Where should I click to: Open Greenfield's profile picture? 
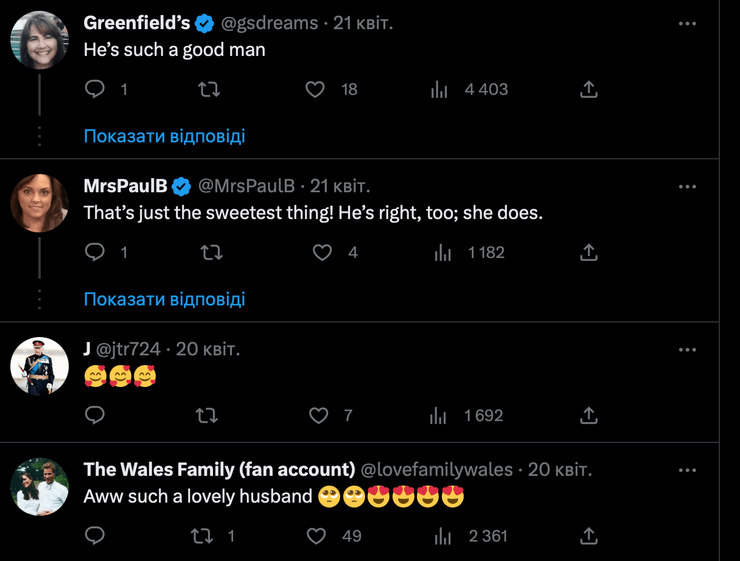point(39,41)
